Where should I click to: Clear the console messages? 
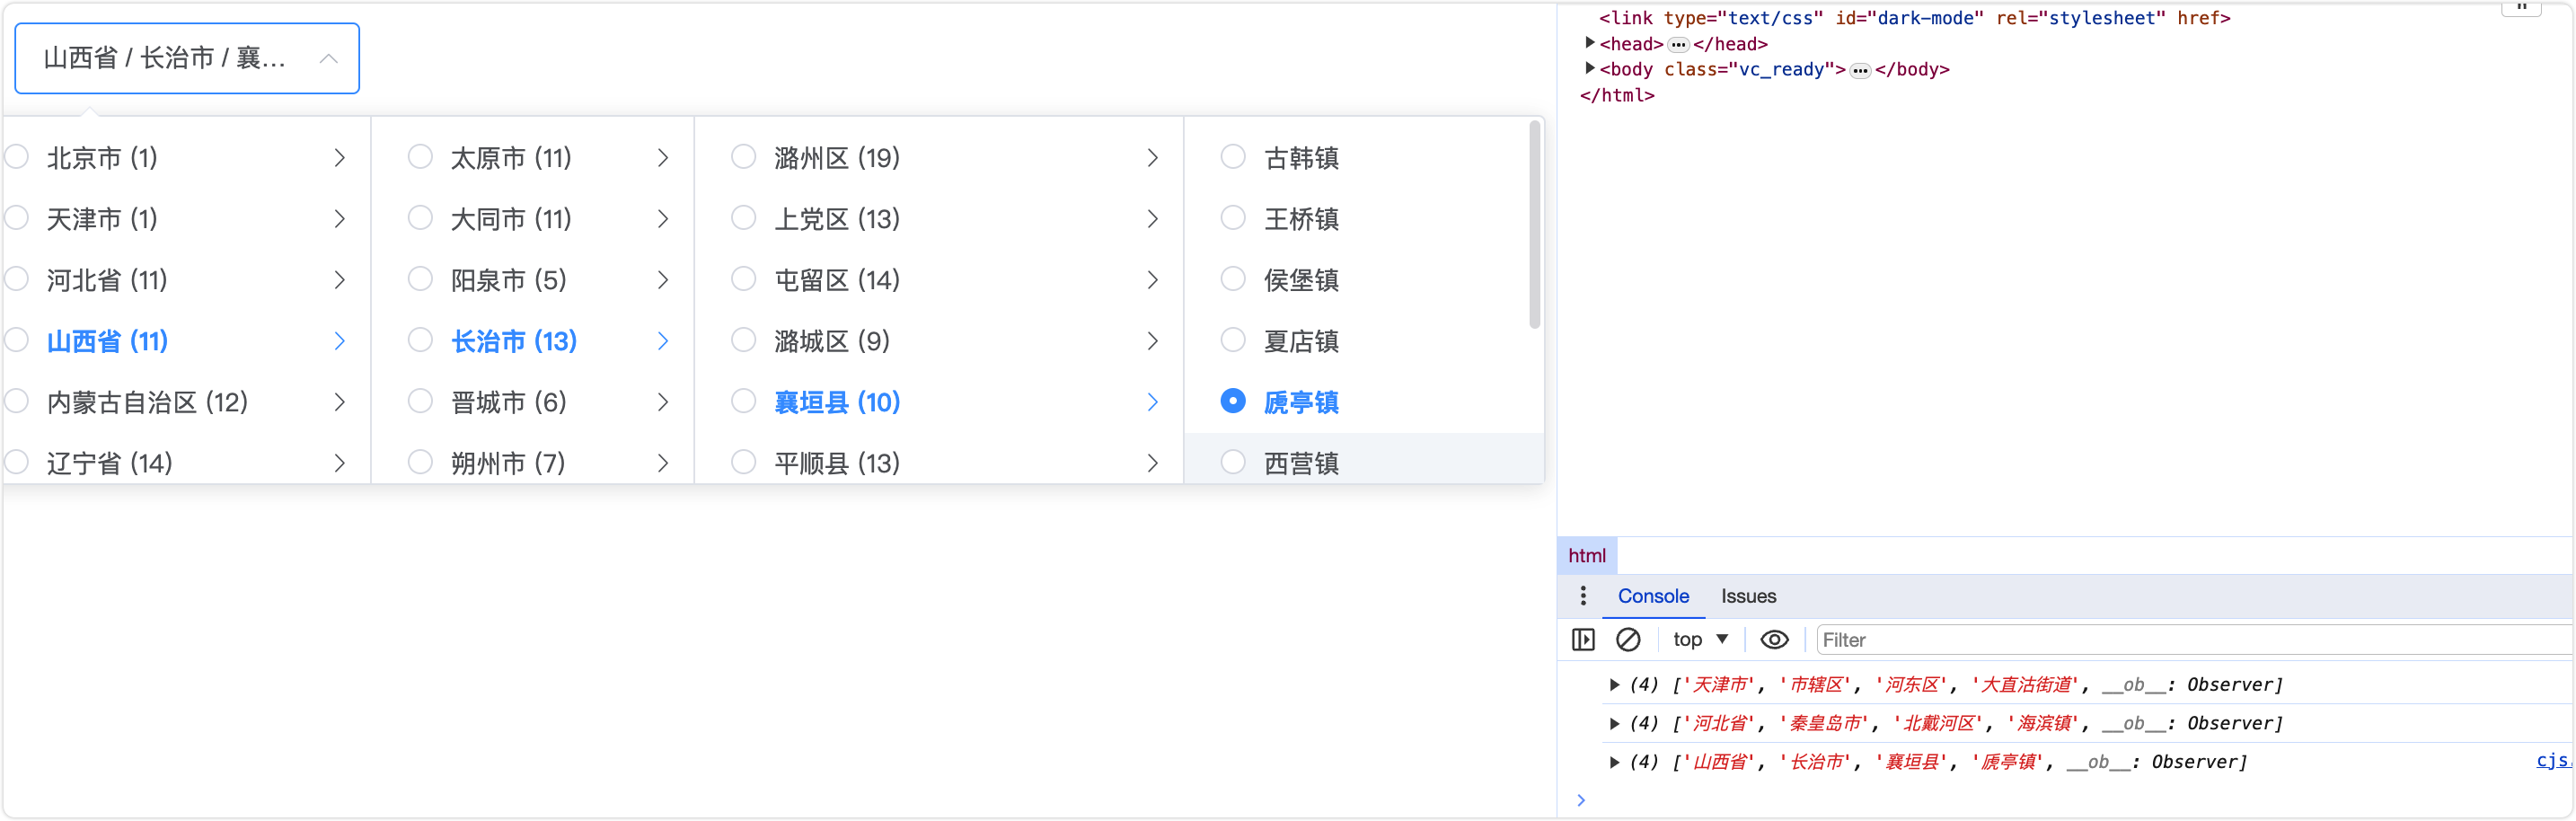click(1630, 639)
